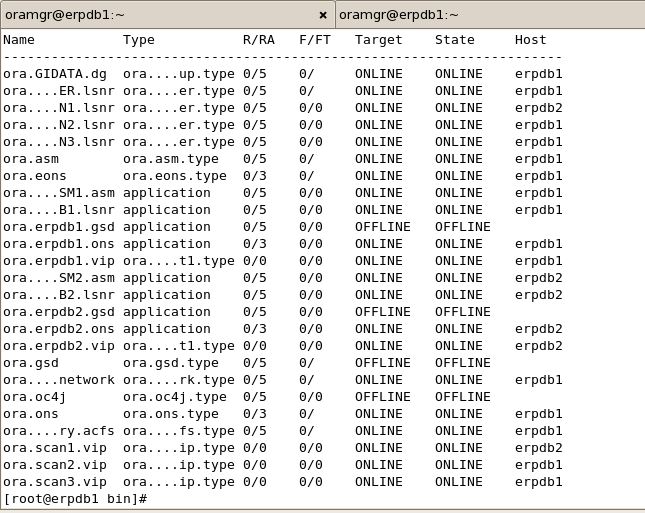This screenshot has height=513, width=645.
Task: Click the ora.ons resource name
Action: (x=31, y=414)
